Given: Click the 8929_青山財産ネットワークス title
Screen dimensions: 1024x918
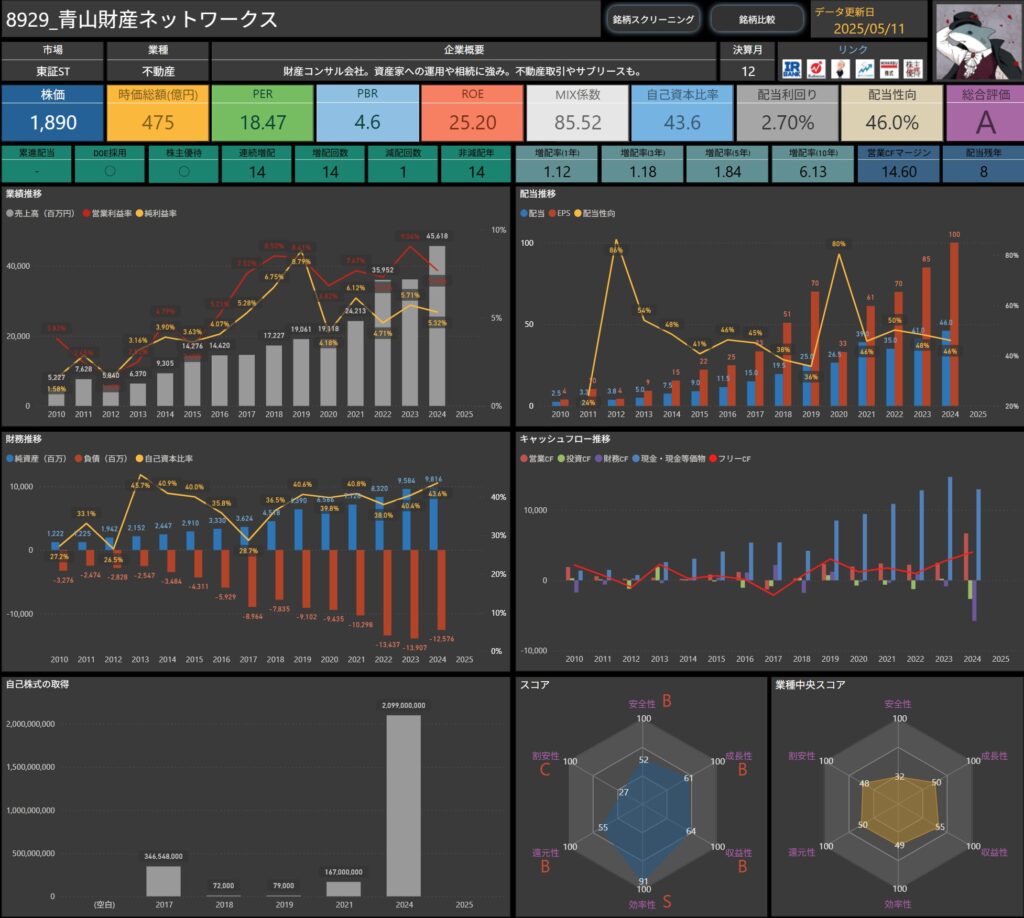Looking at the screenshot, I should coord(142,20).
